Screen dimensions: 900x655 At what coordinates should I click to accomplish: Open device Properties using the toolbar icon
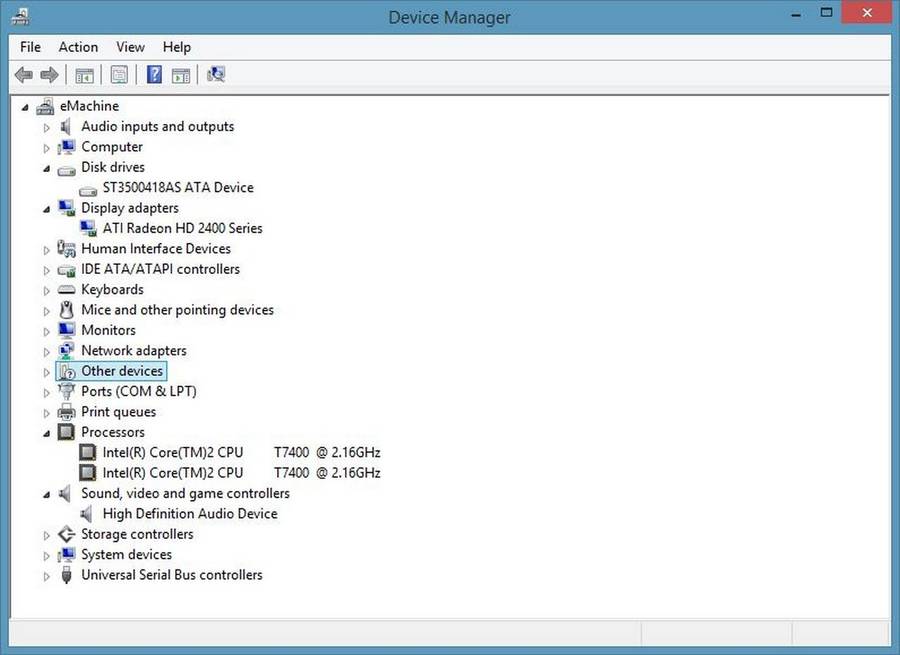(119, 74)
